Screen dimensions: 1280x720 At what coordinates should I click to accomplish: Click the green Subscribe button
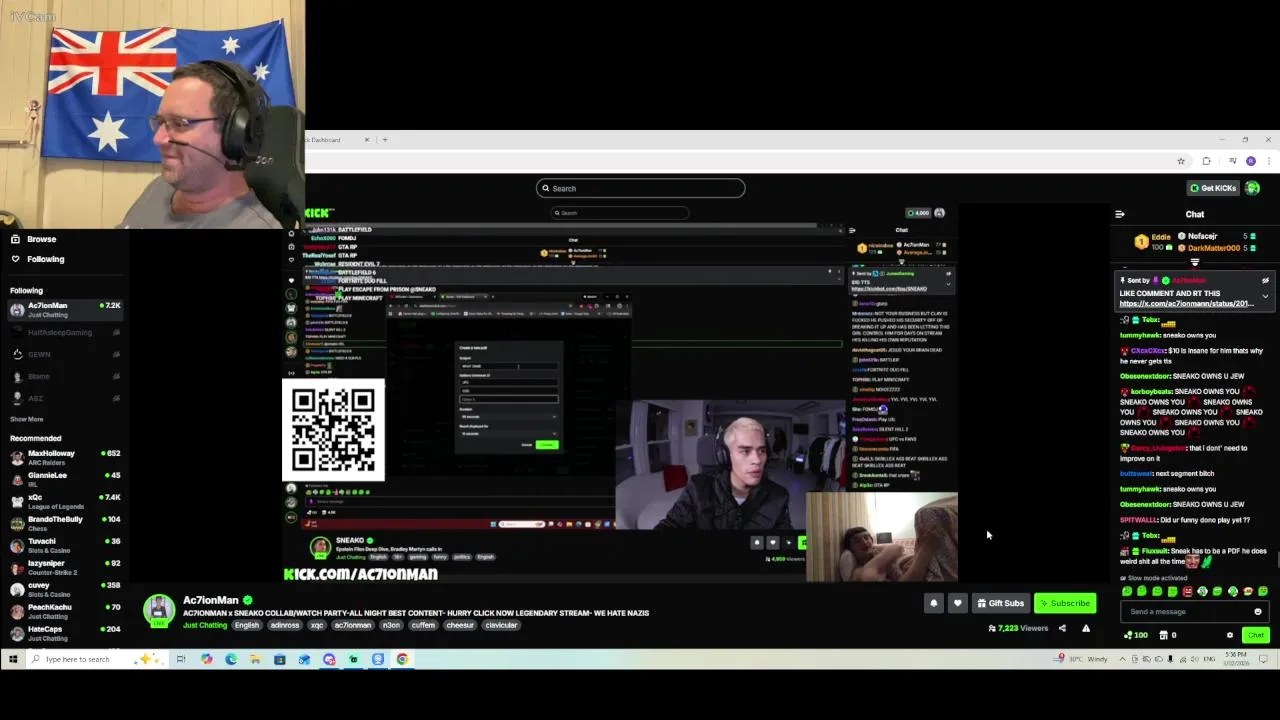click(1065, 603)
